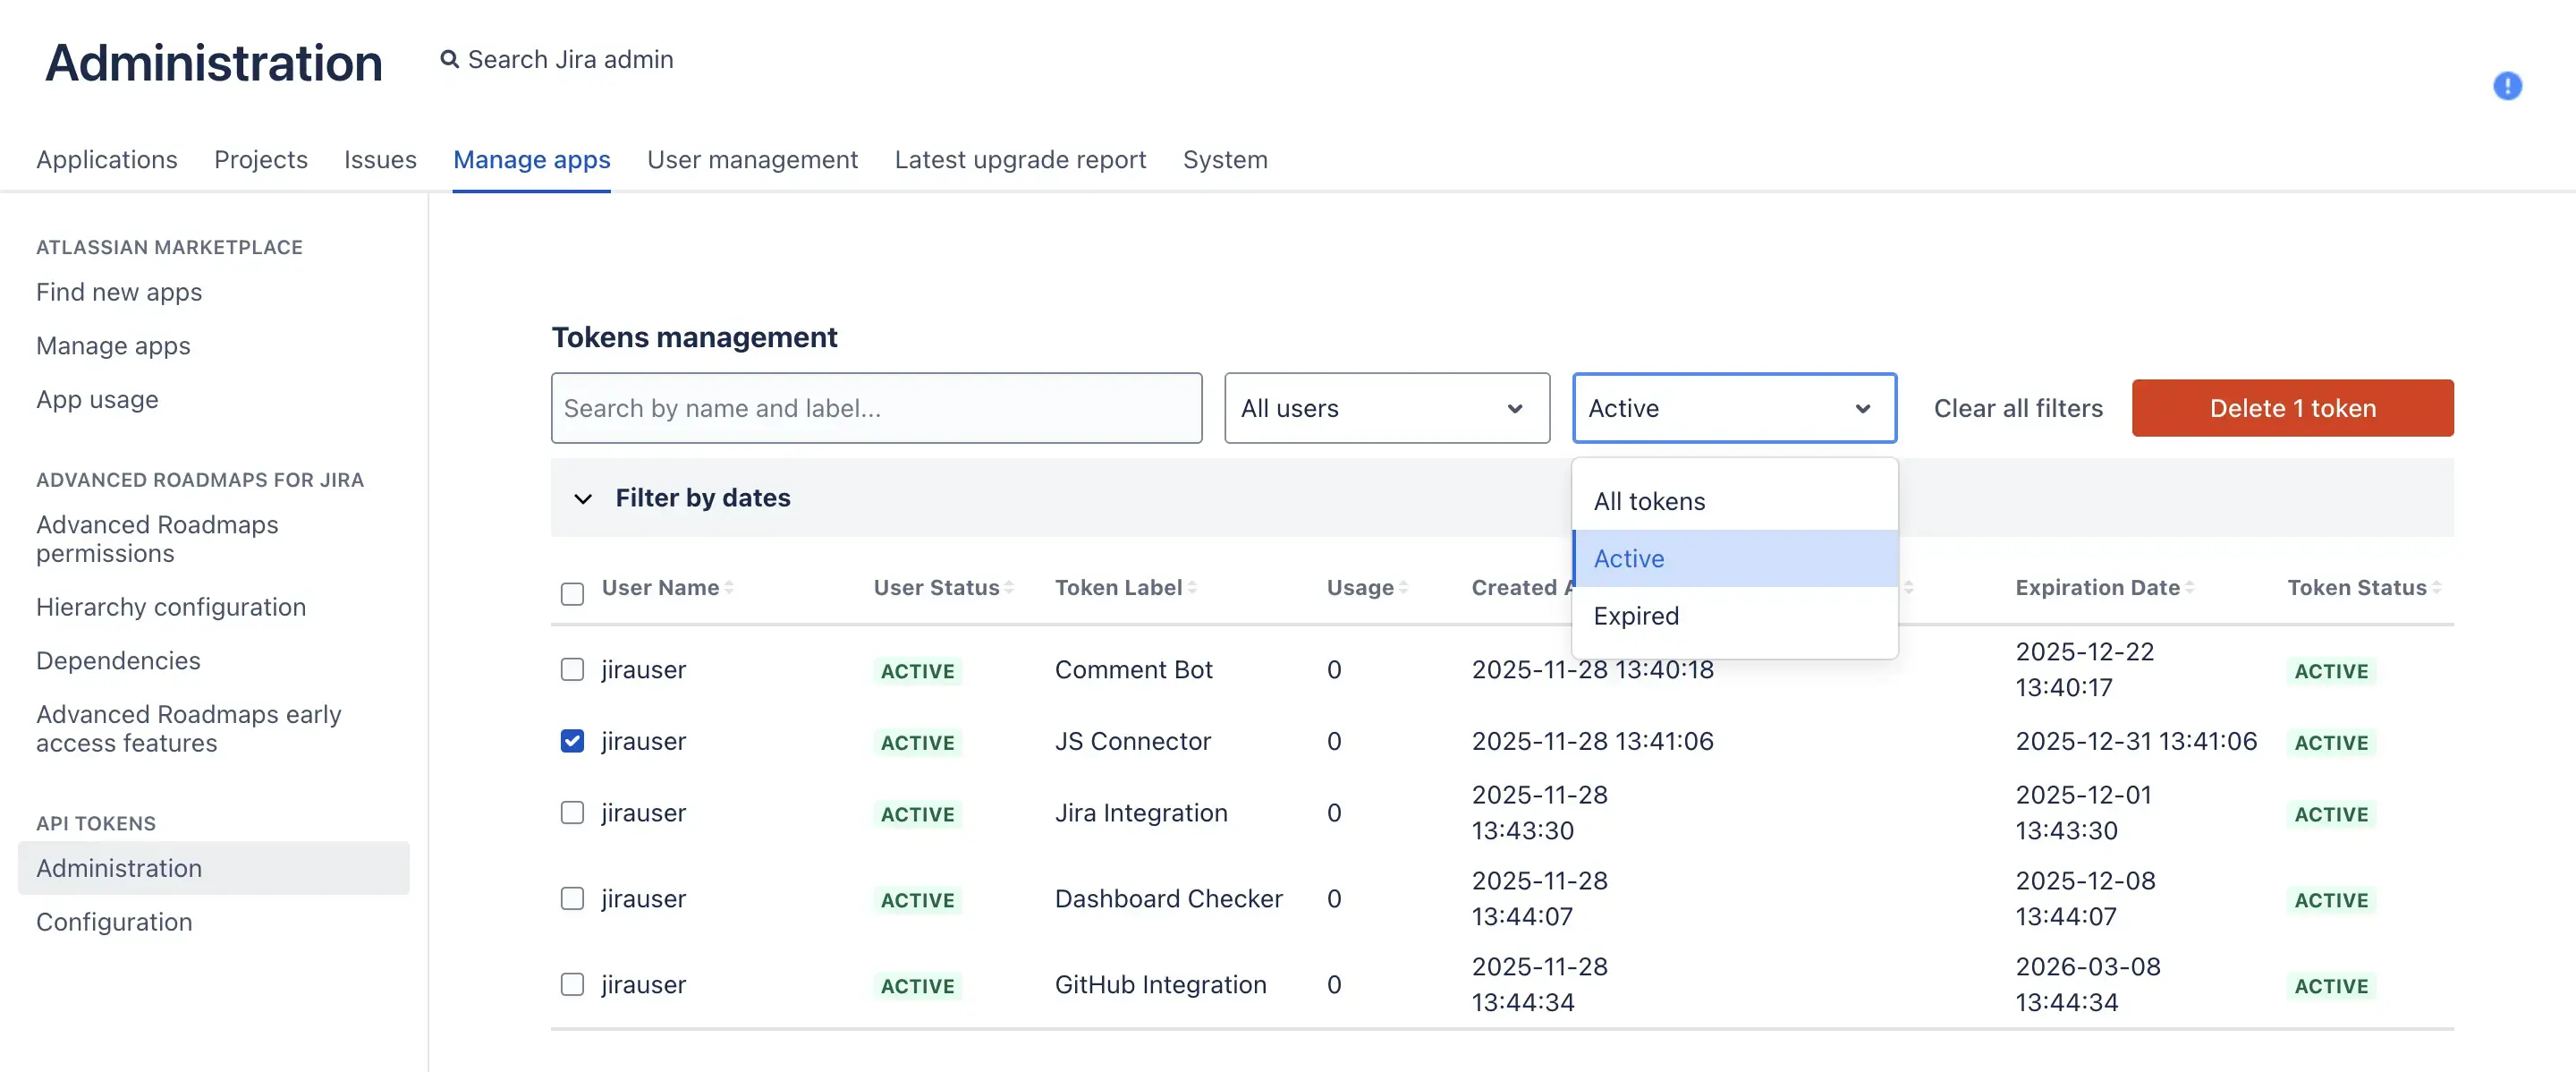The height and width of the screenshot is (1072, 2576).
Task: Choose Active option in dropdown list
Action: pos(1735,559)
